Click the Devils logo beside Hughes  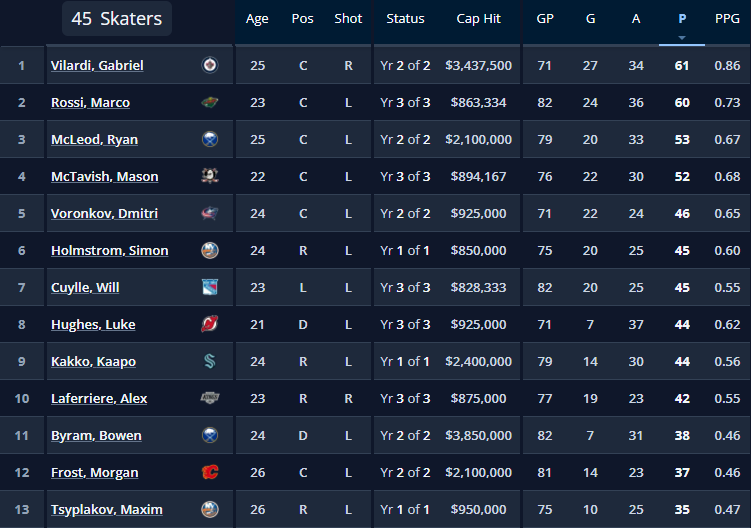pyautogui.click(x=210, y=324)
